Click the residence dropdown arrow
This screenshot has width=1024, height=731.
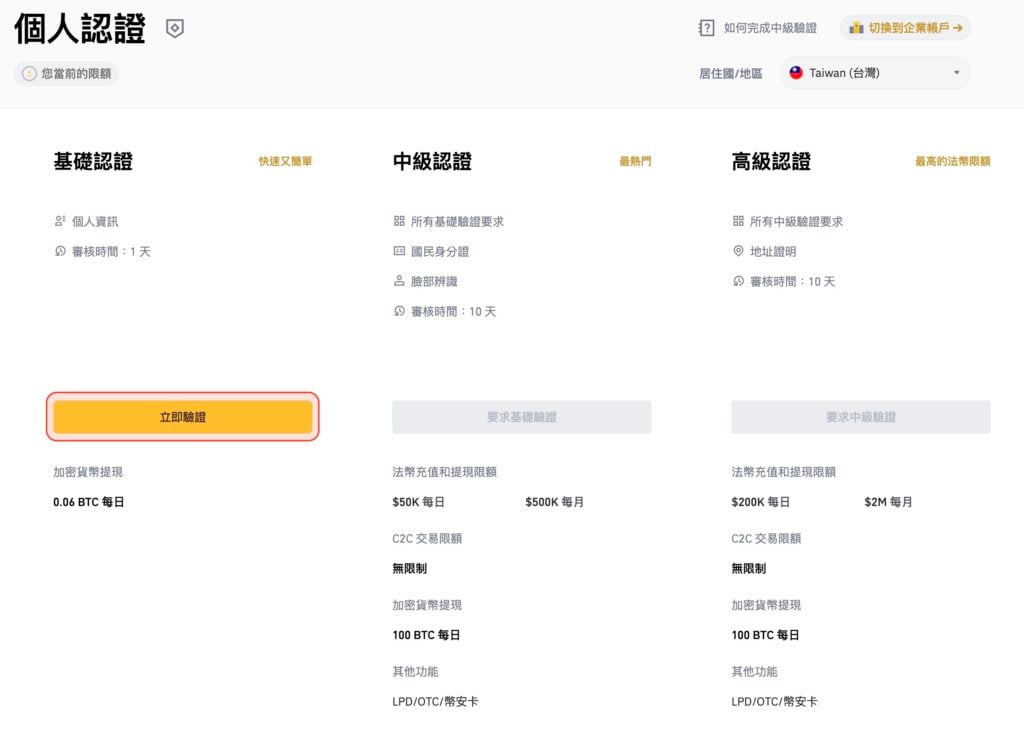point(957,73)
